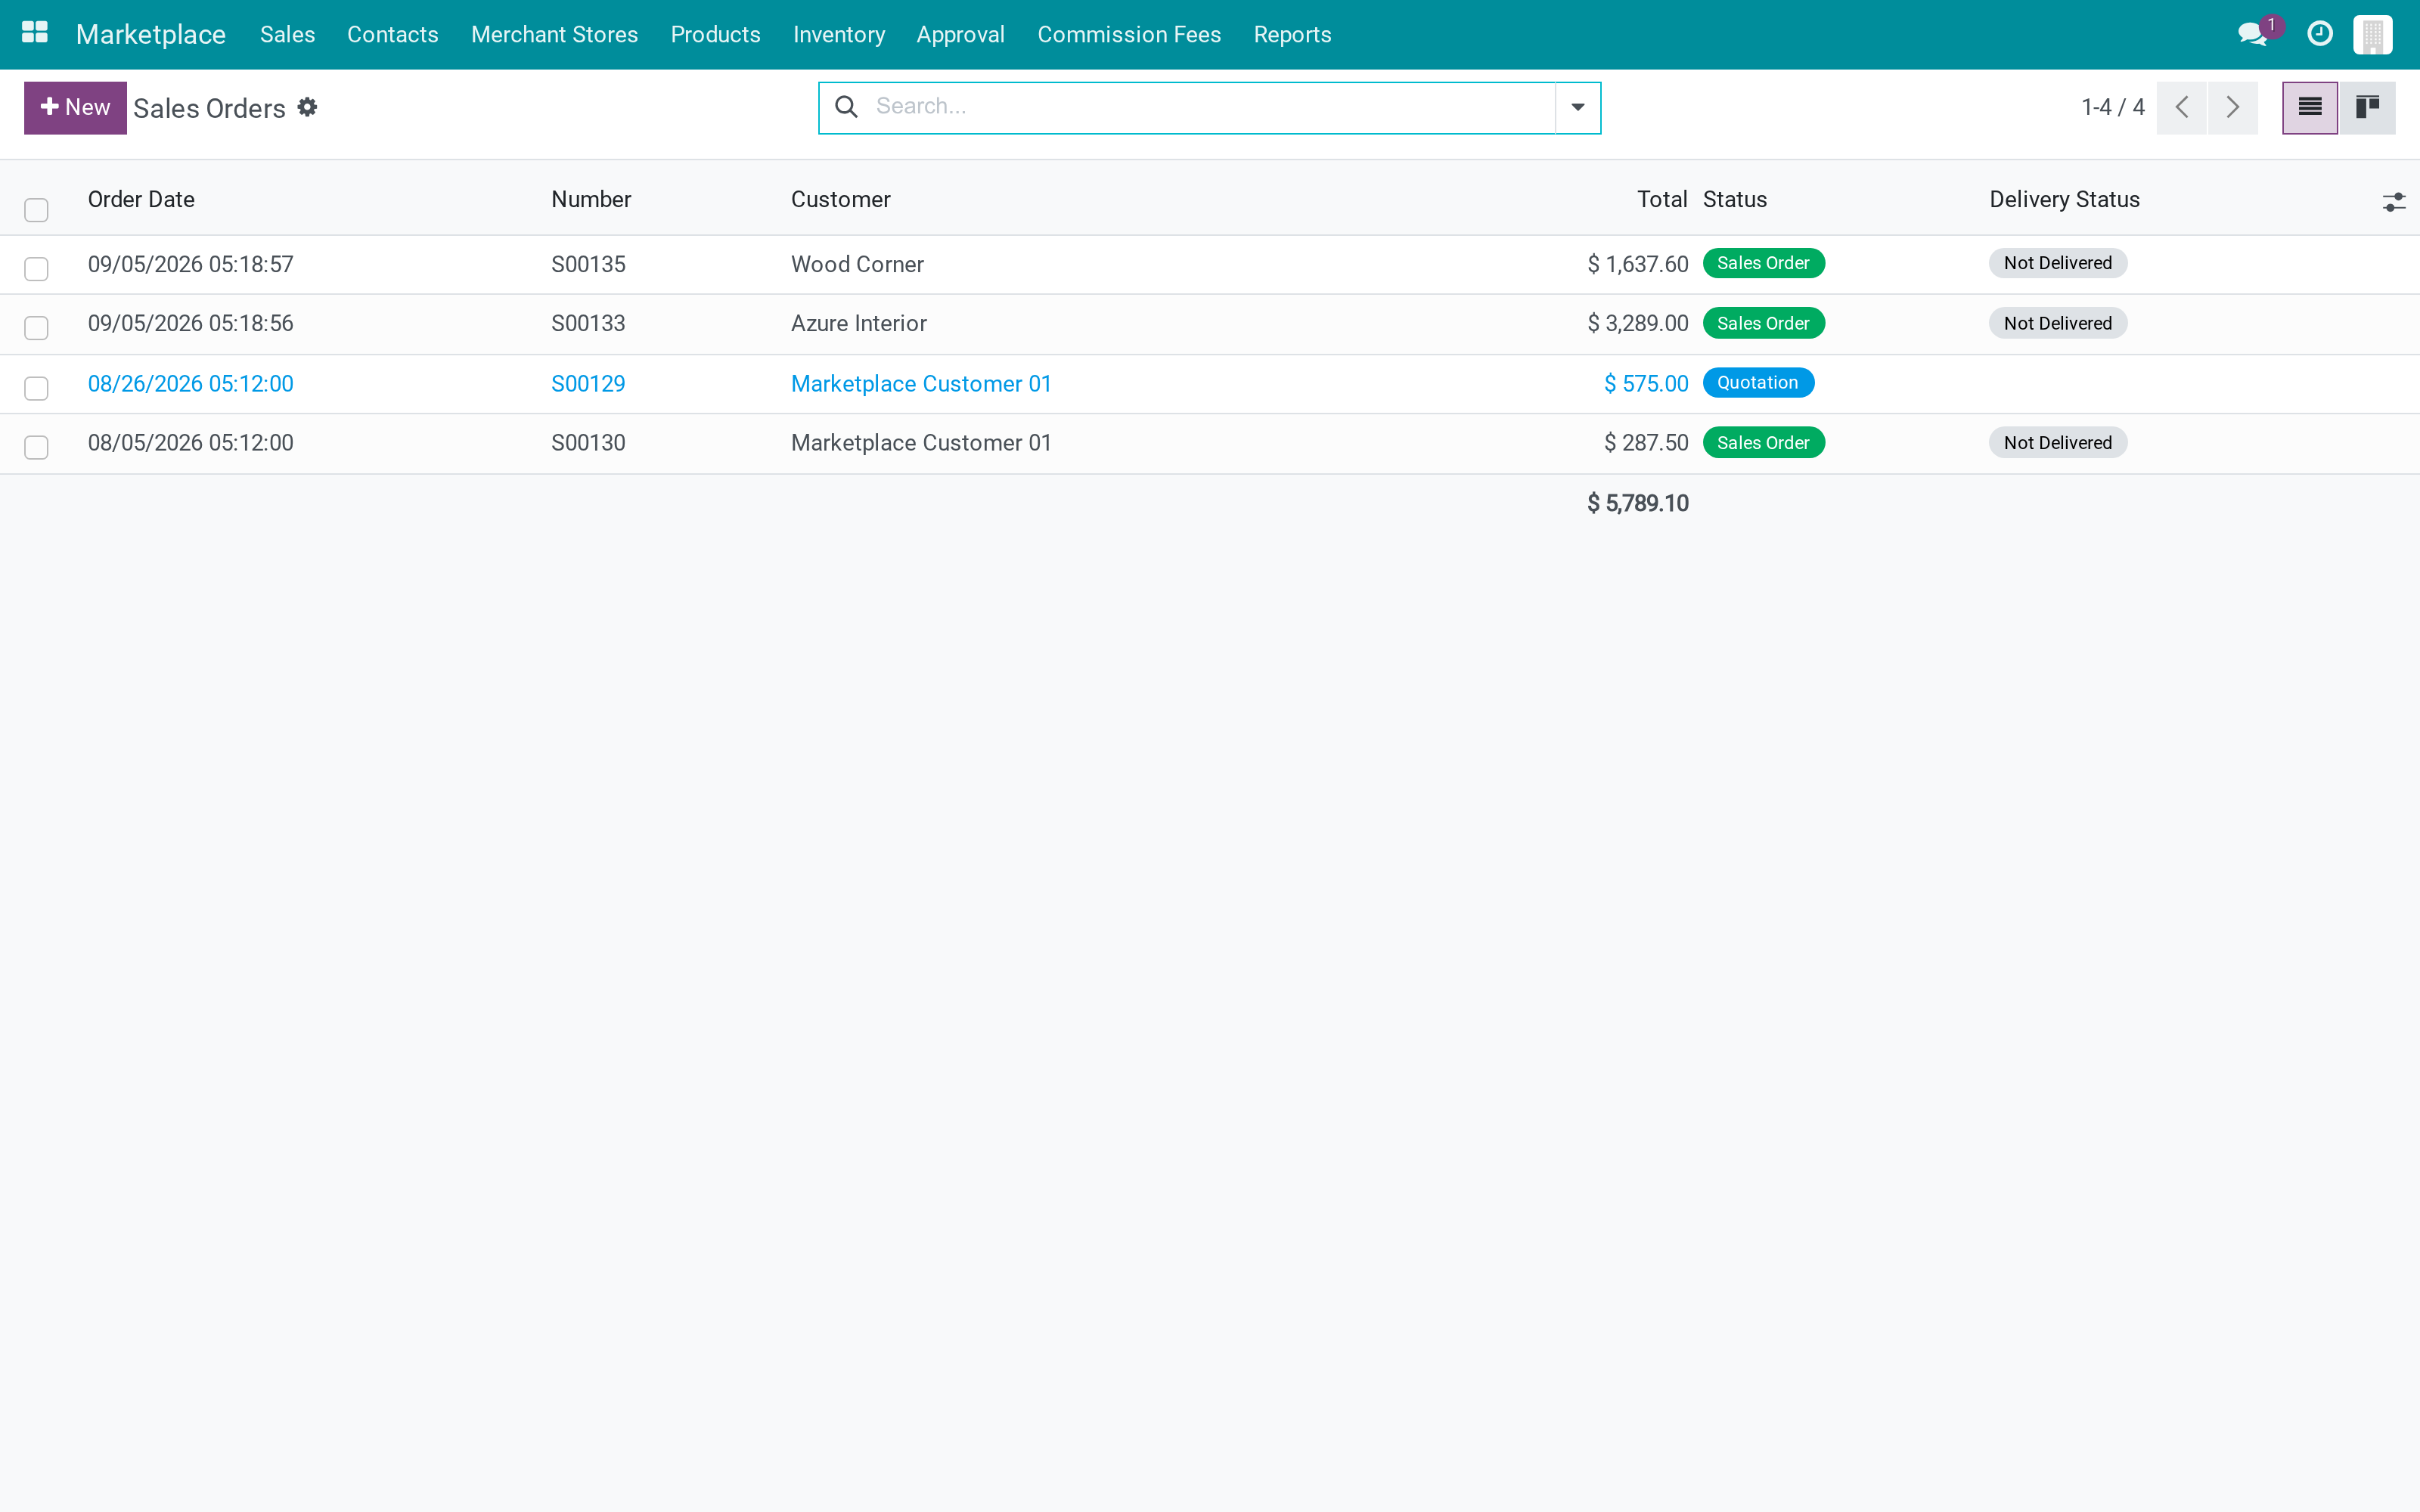Open the Commission Fees menu
Screen dimensions: 2420x1512
click(x=1129, y=34)
